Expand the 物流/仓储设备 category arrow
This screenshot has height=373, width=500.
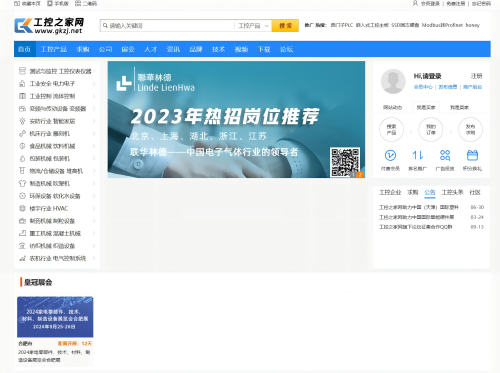pos(94,171)
